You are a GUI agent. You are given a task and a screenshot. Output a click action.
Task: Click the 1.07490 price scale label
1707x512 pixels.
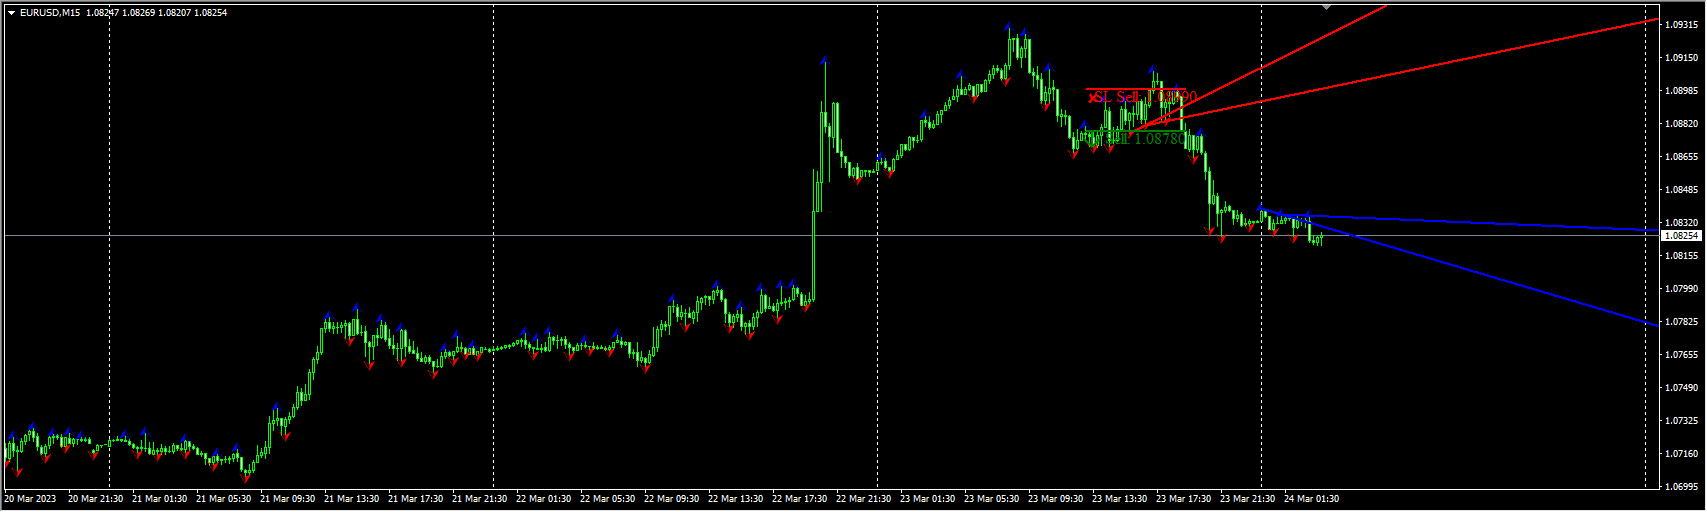point(1684,388)
